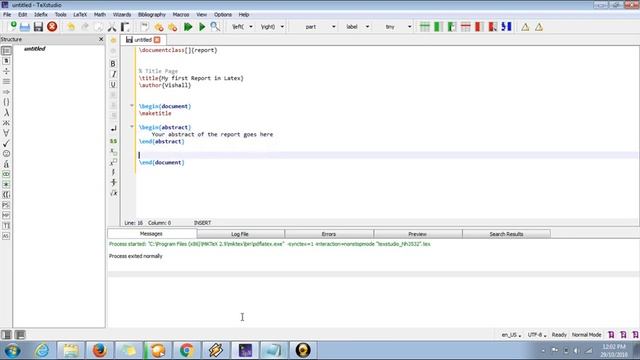
Task: Select untitled entry in Structure tree
Action: pyautogui.click(x=34, y=49)
